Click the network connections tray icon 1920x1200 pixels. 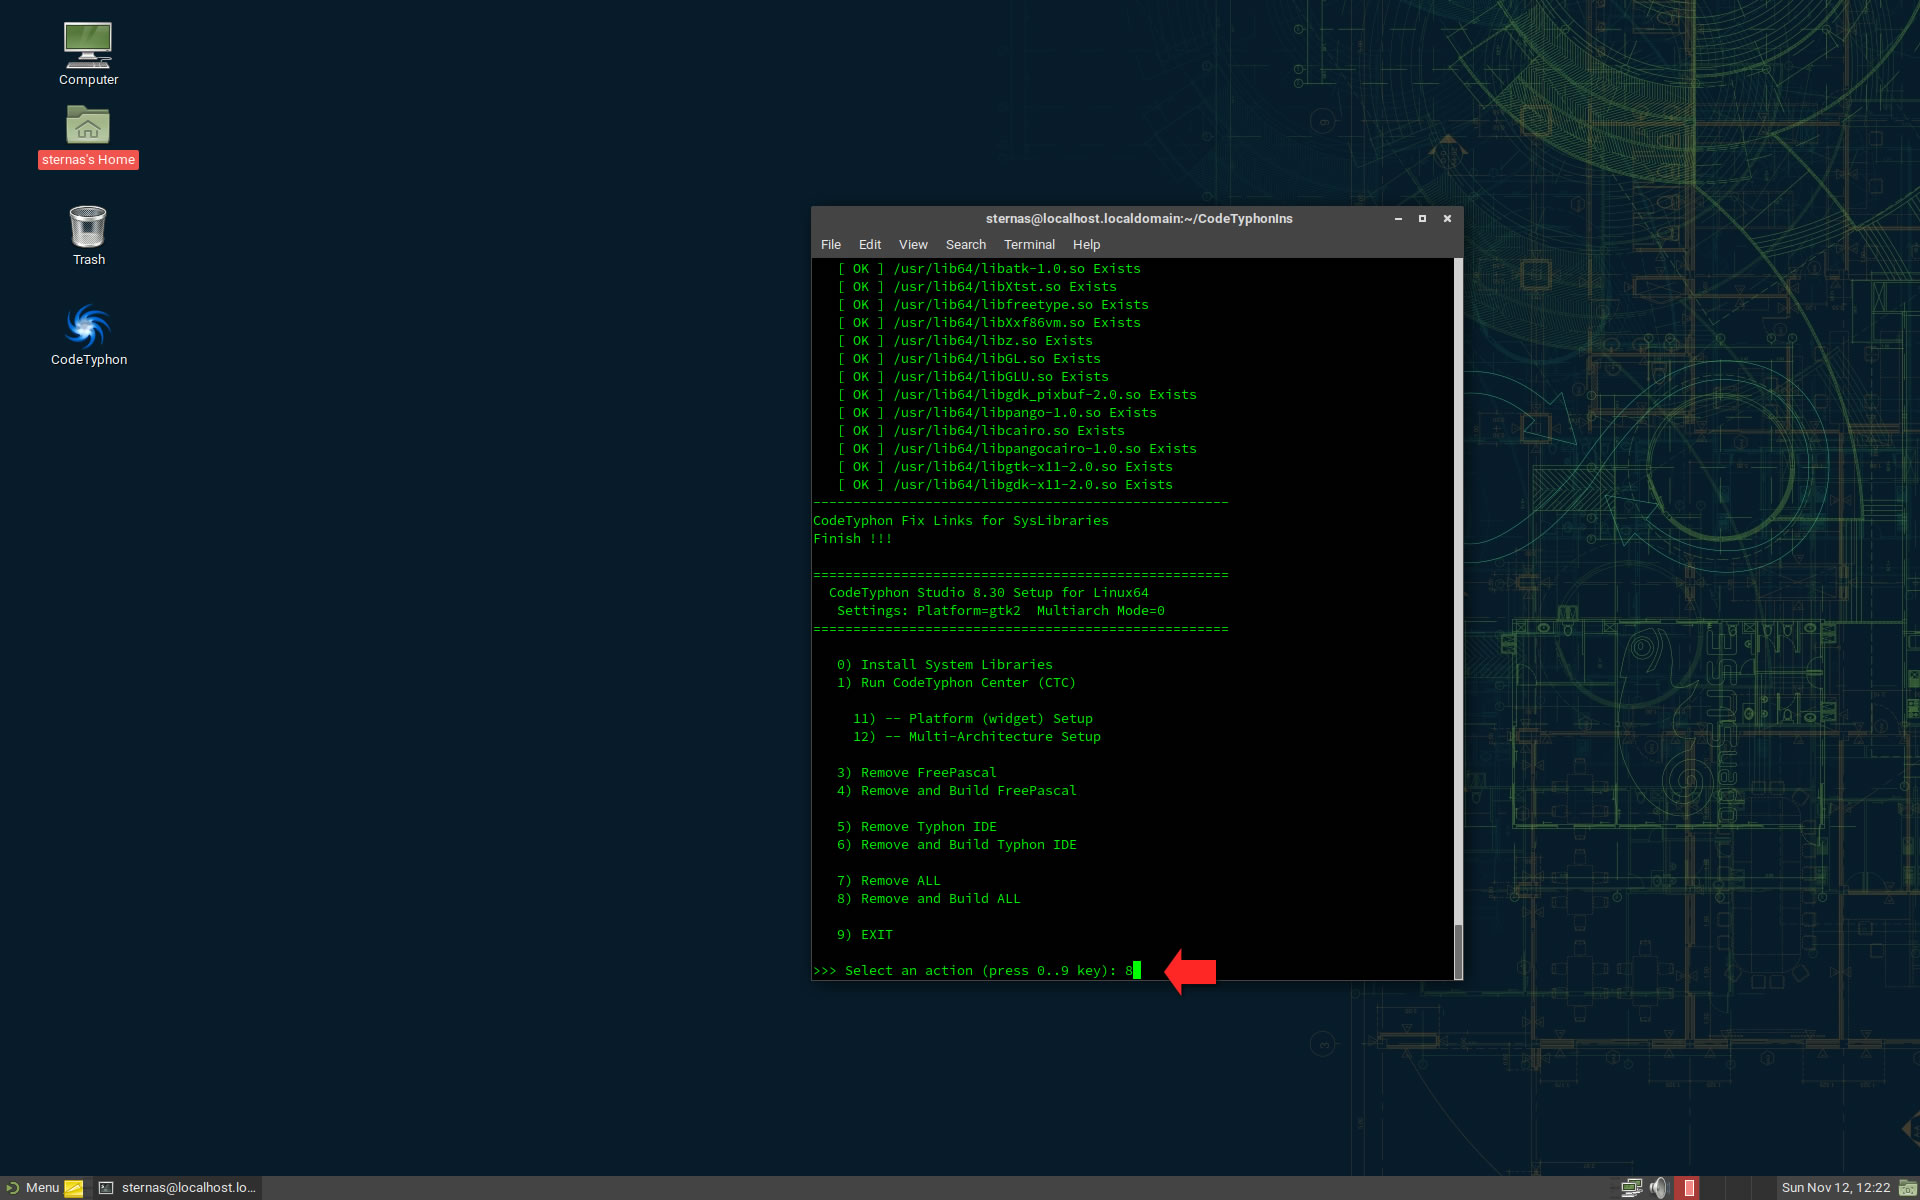pyautogui.click(x=1631, y=1188)
